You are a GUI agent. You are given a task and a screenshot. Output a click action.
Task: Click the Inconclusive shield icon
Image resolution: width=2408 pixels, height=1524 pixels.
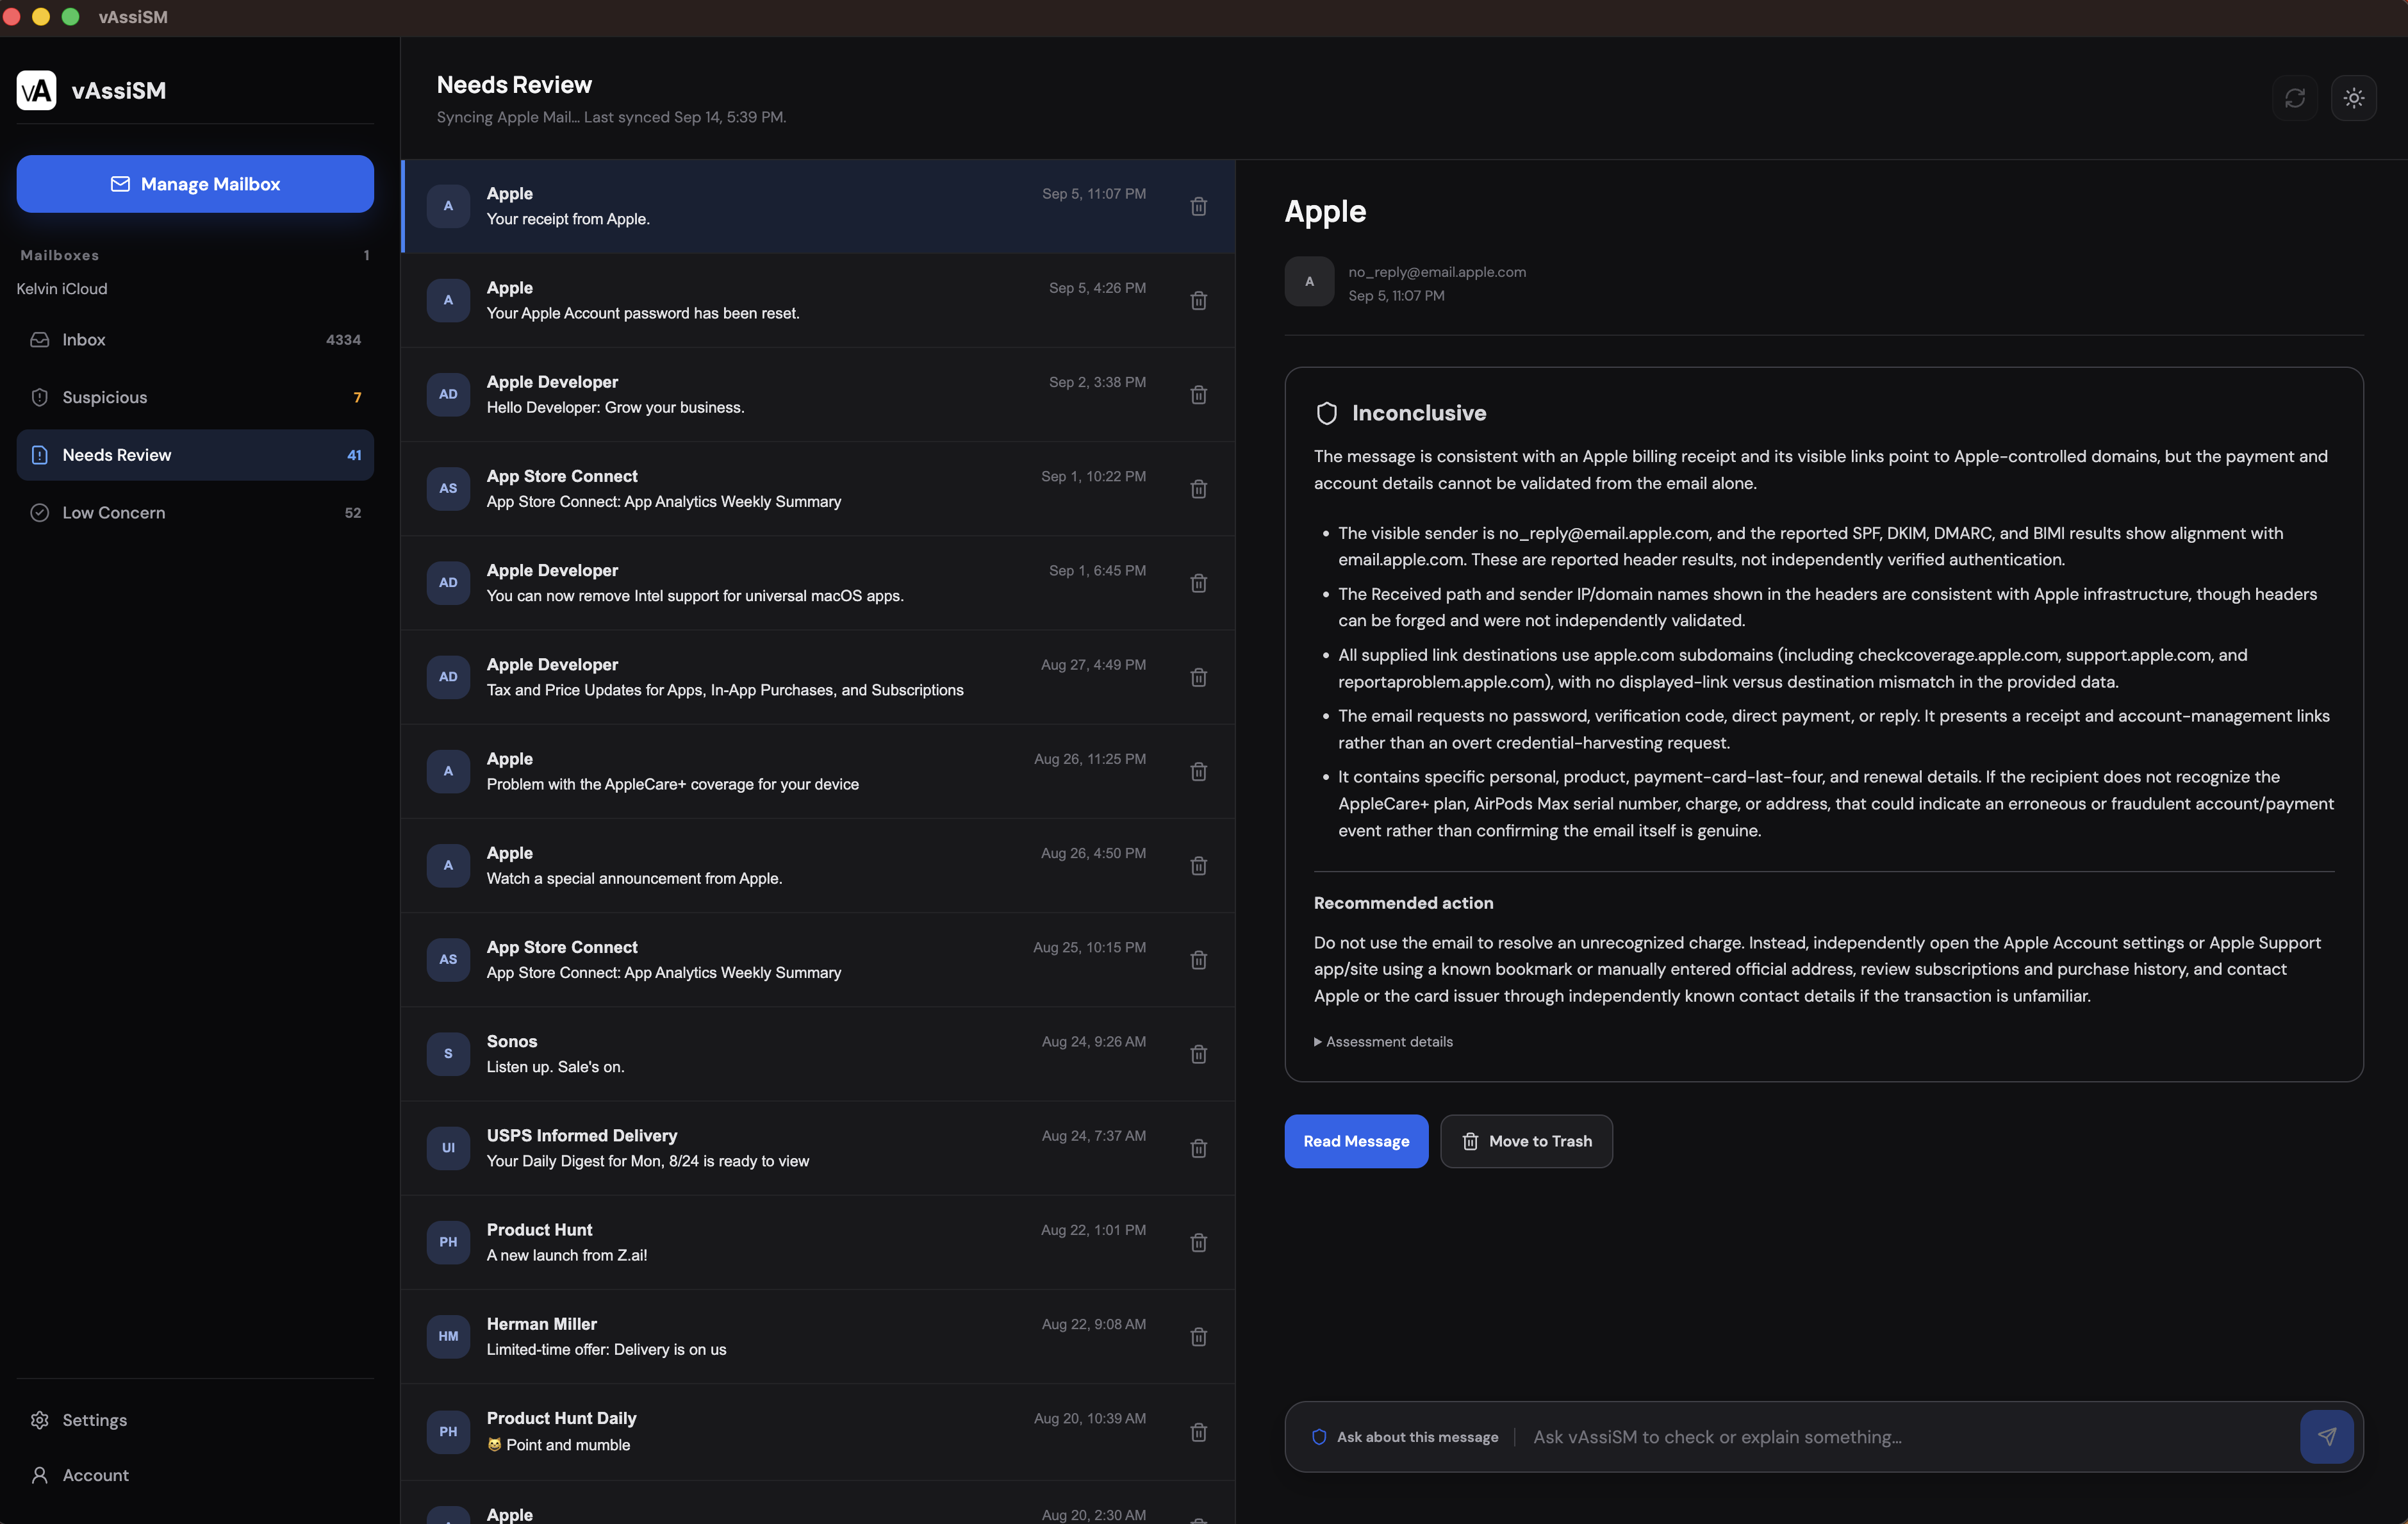[x=1326, y=413]
